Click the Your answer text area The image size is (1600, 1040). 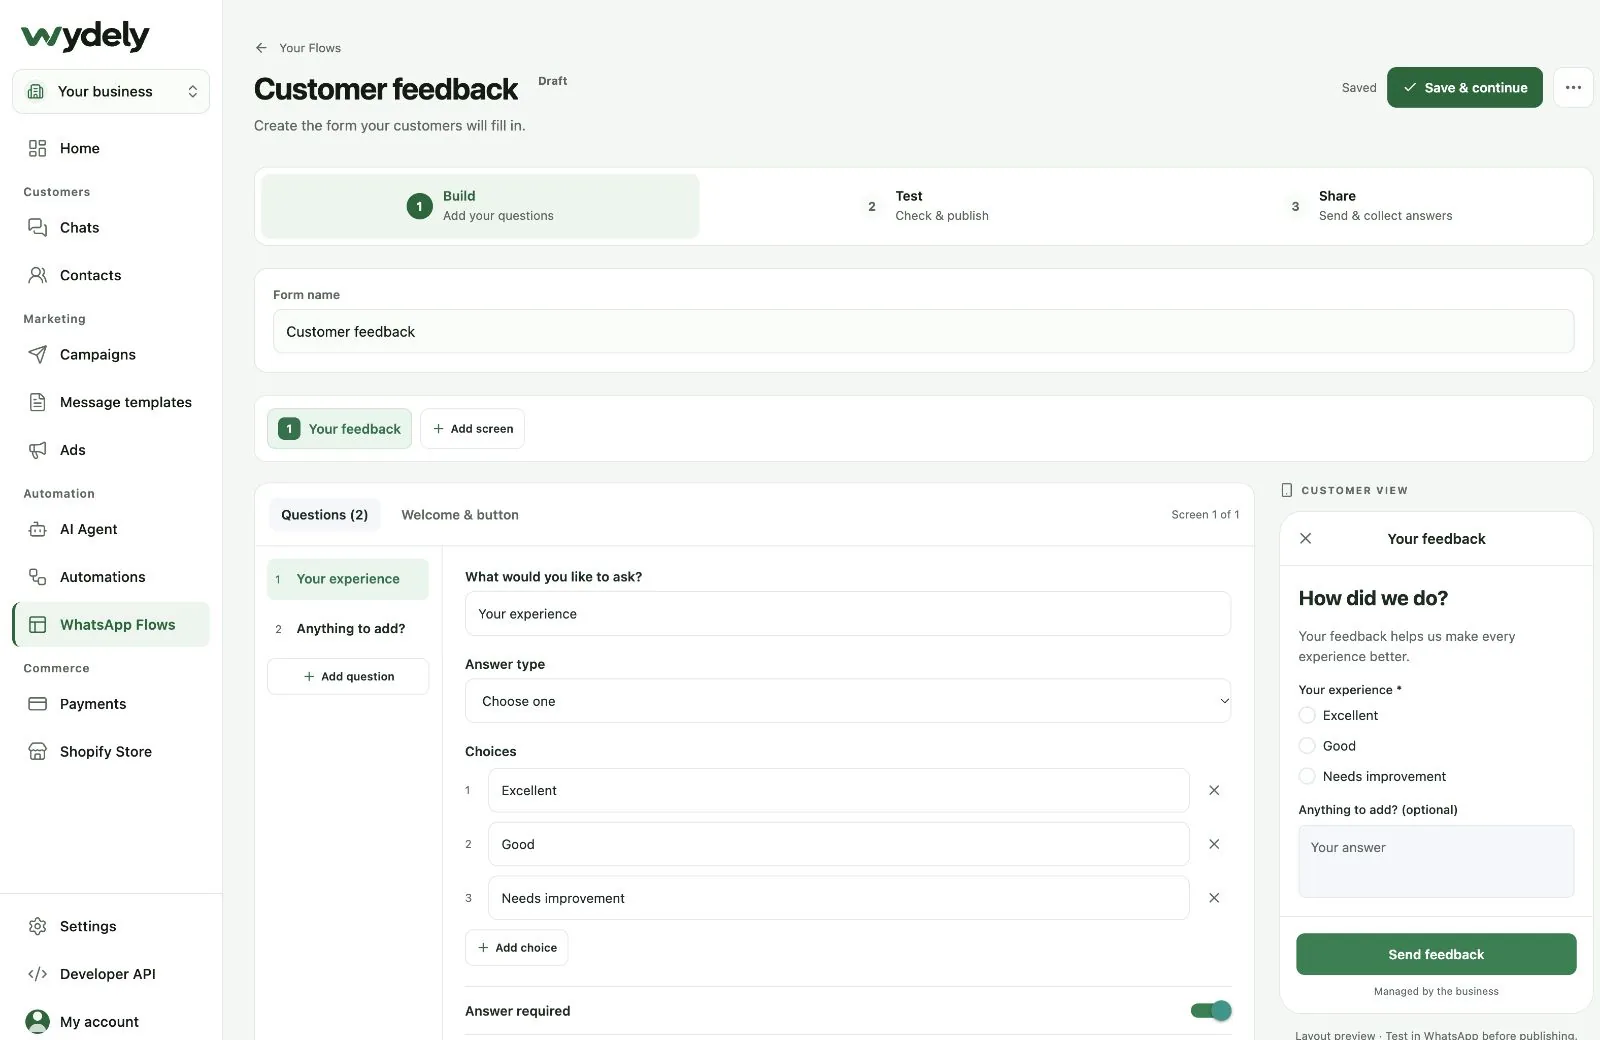coord(1436,861)
